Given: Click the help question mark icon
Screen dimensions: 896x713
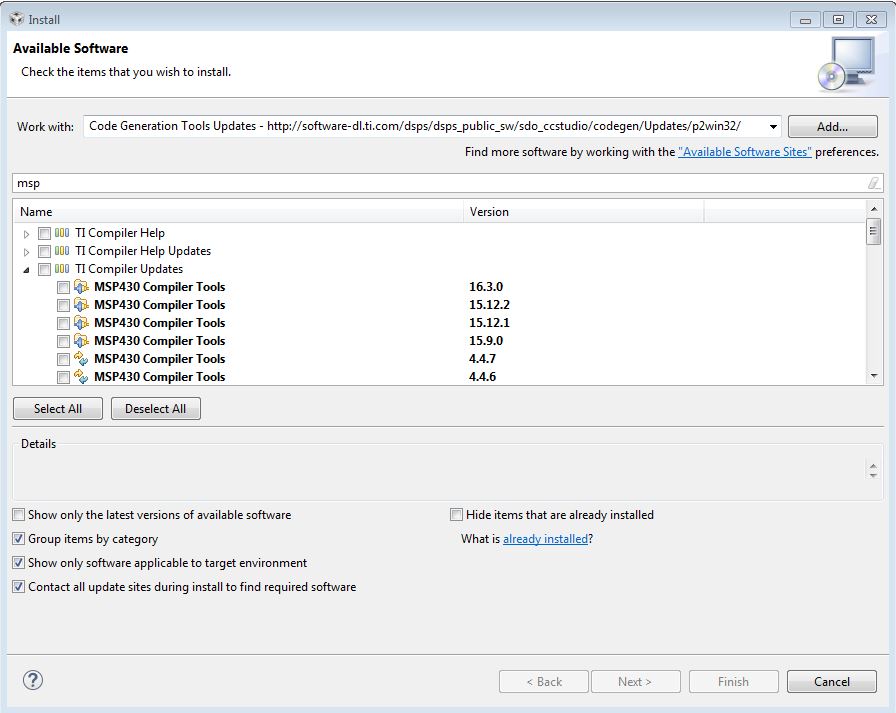Looking at the screenshot, I should pyautogui.click(x=33, y=680).
